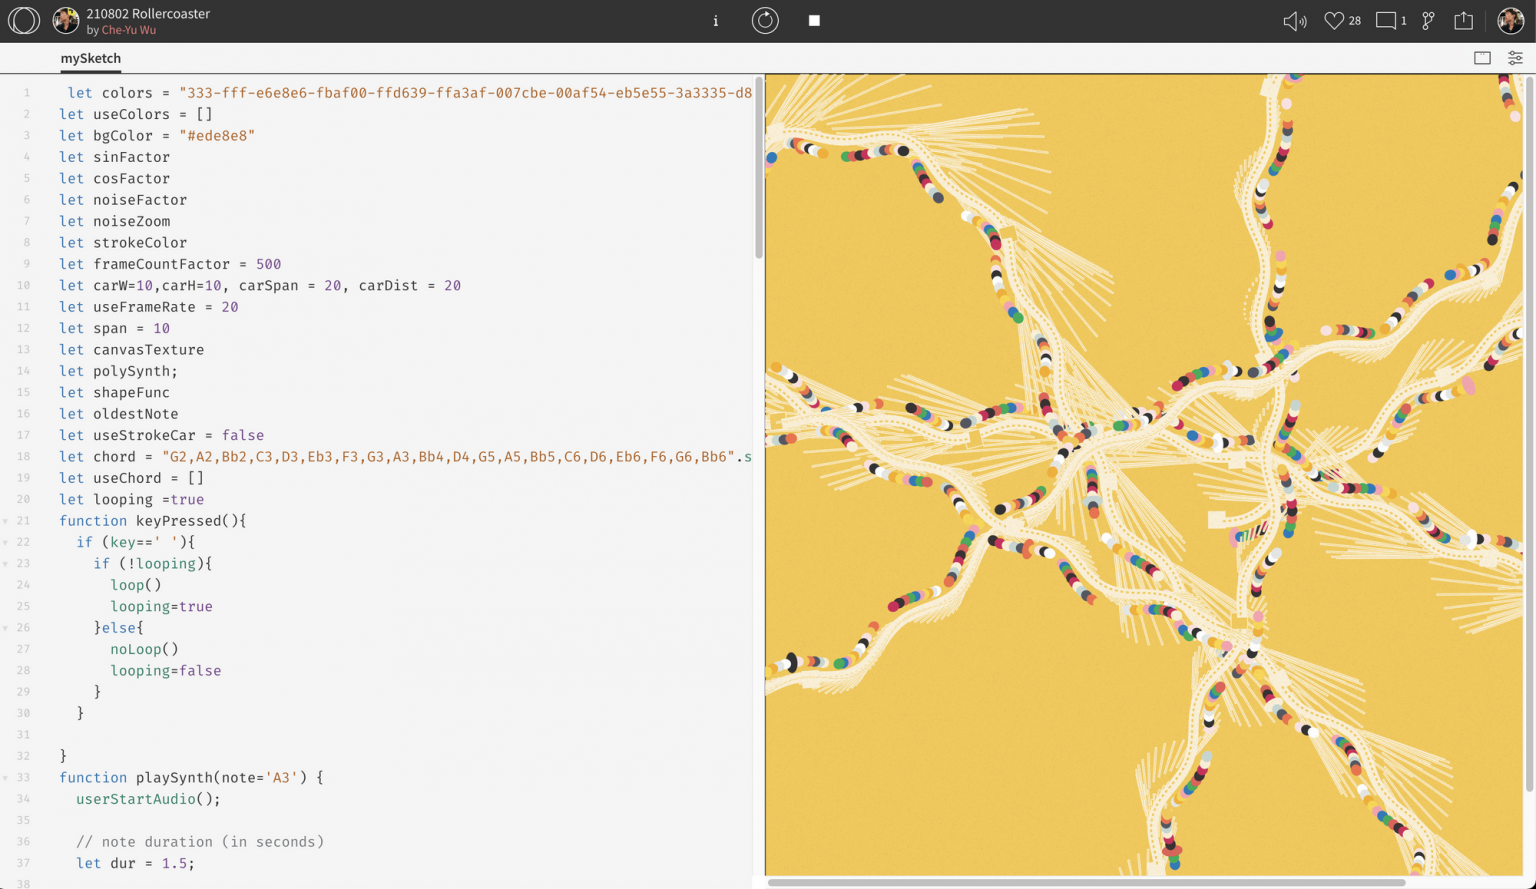Stop the running sketch
The width and height of the screenshot is (1536, 889).
[814, 21]
